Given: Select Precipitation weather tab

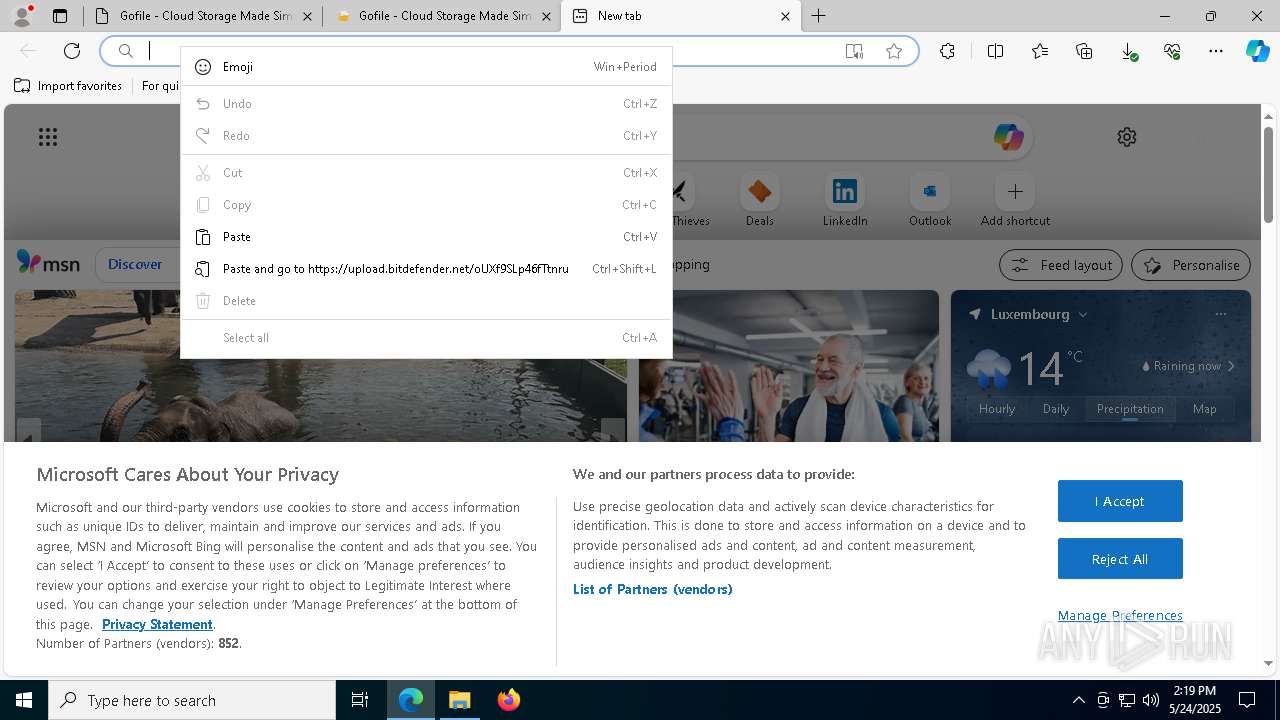Looking at the screenshot, I should pos(1130,409).
